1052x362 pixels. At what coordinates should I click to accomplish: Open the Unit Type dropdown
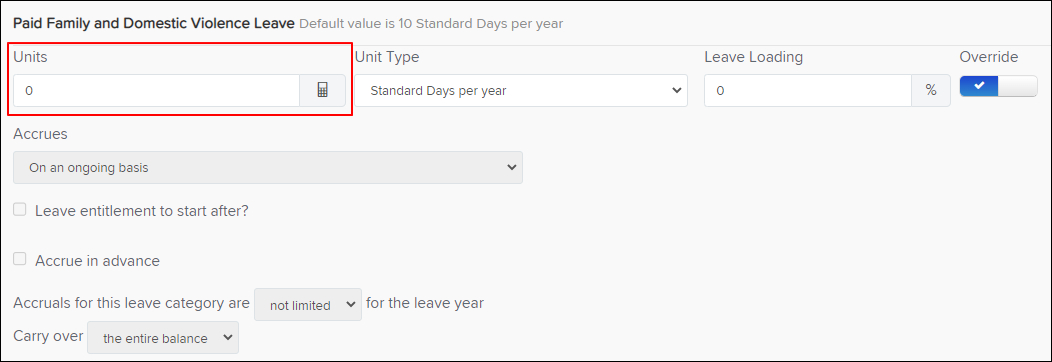click(x=521, y=90)
